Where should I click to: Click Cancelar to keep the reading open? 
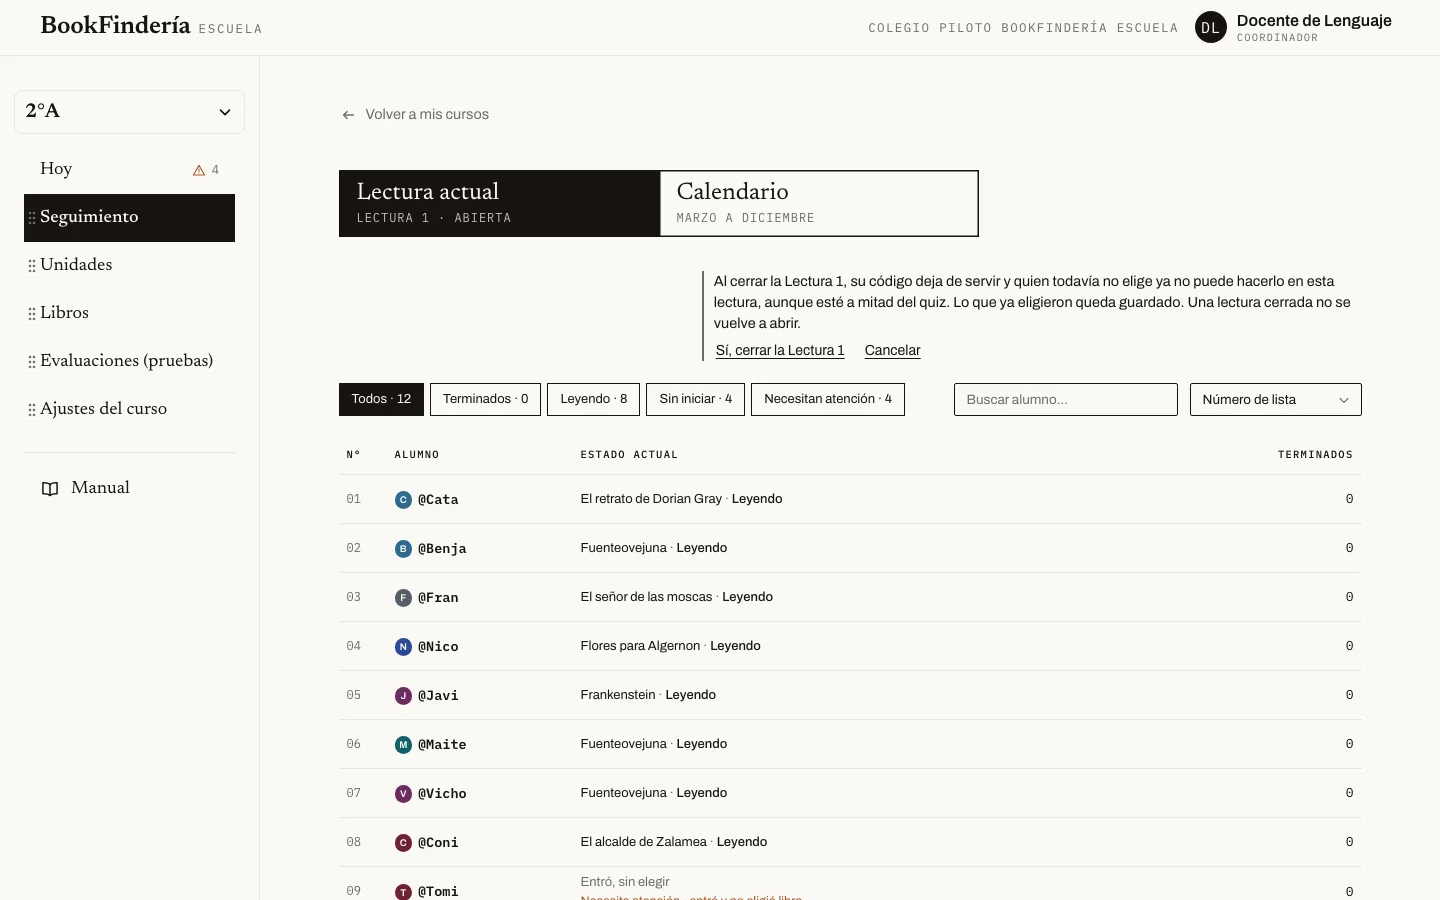coord(892,351)
